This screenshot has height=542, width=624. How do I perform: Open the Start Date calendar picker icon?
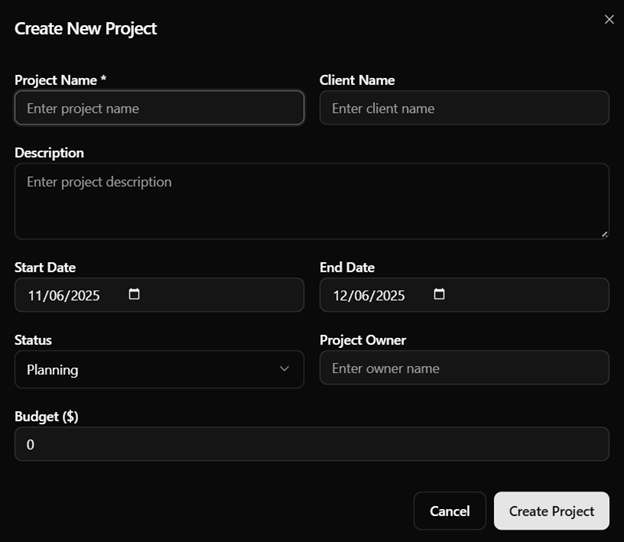click(x=134, y=294)
